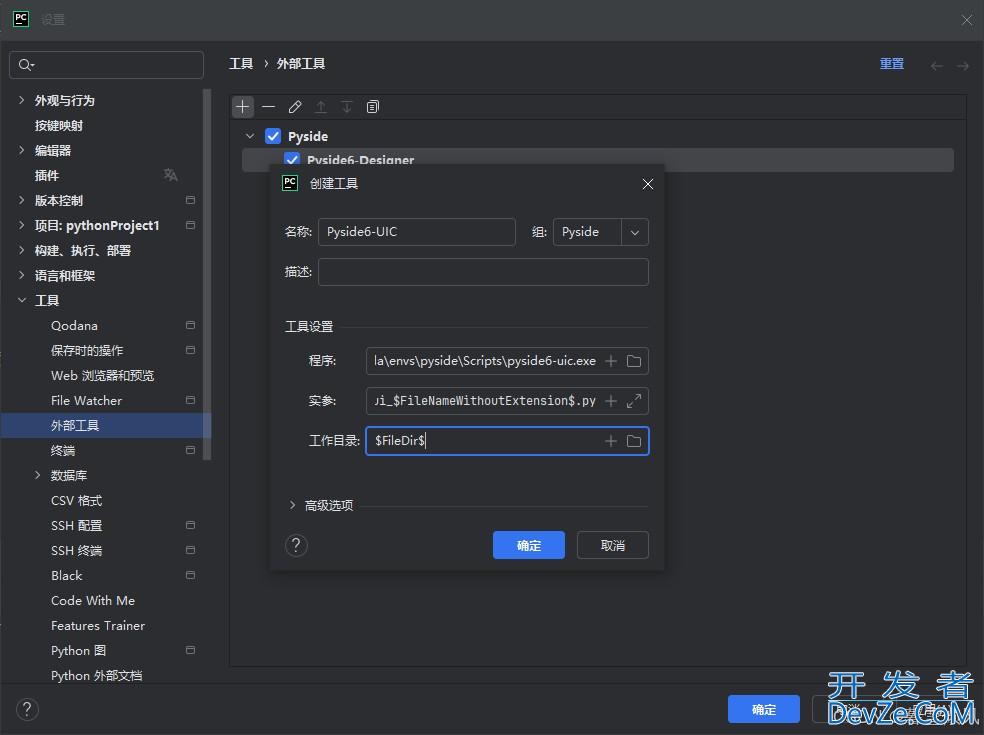Click project-level icon beside 版本控制
The width and height of the screenshot is (984, 735).
190,200
